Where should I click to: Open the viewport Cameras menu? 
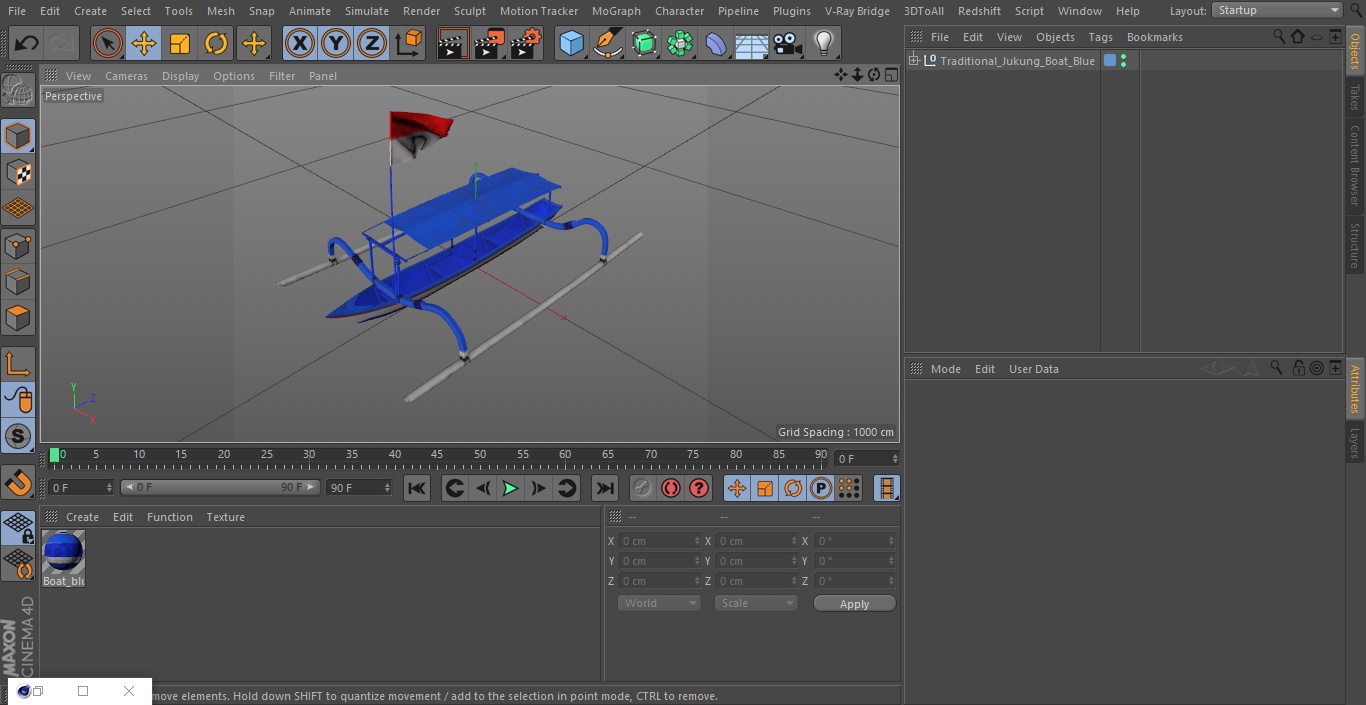point(126,76)
